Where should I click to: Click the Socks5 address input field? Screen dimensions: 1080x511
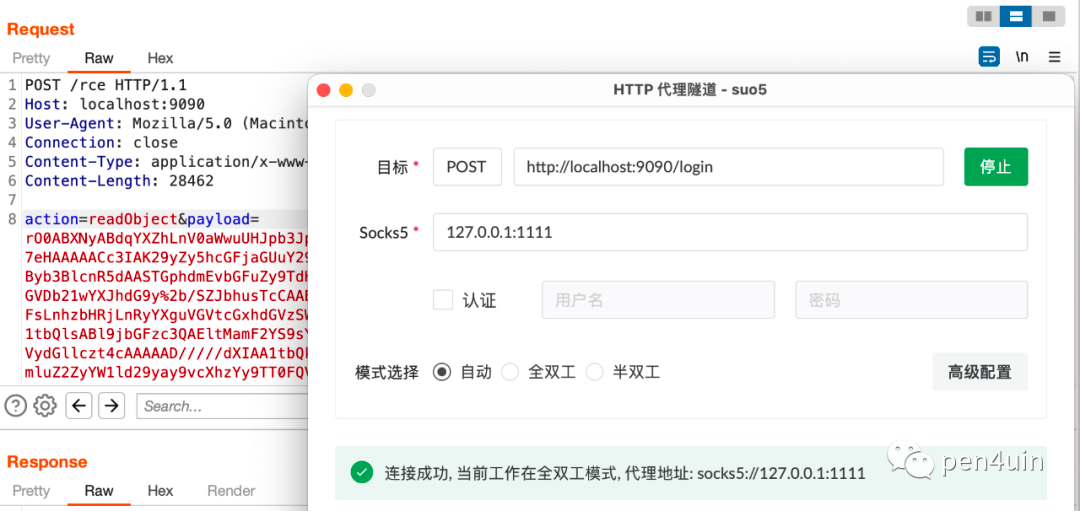730,232
